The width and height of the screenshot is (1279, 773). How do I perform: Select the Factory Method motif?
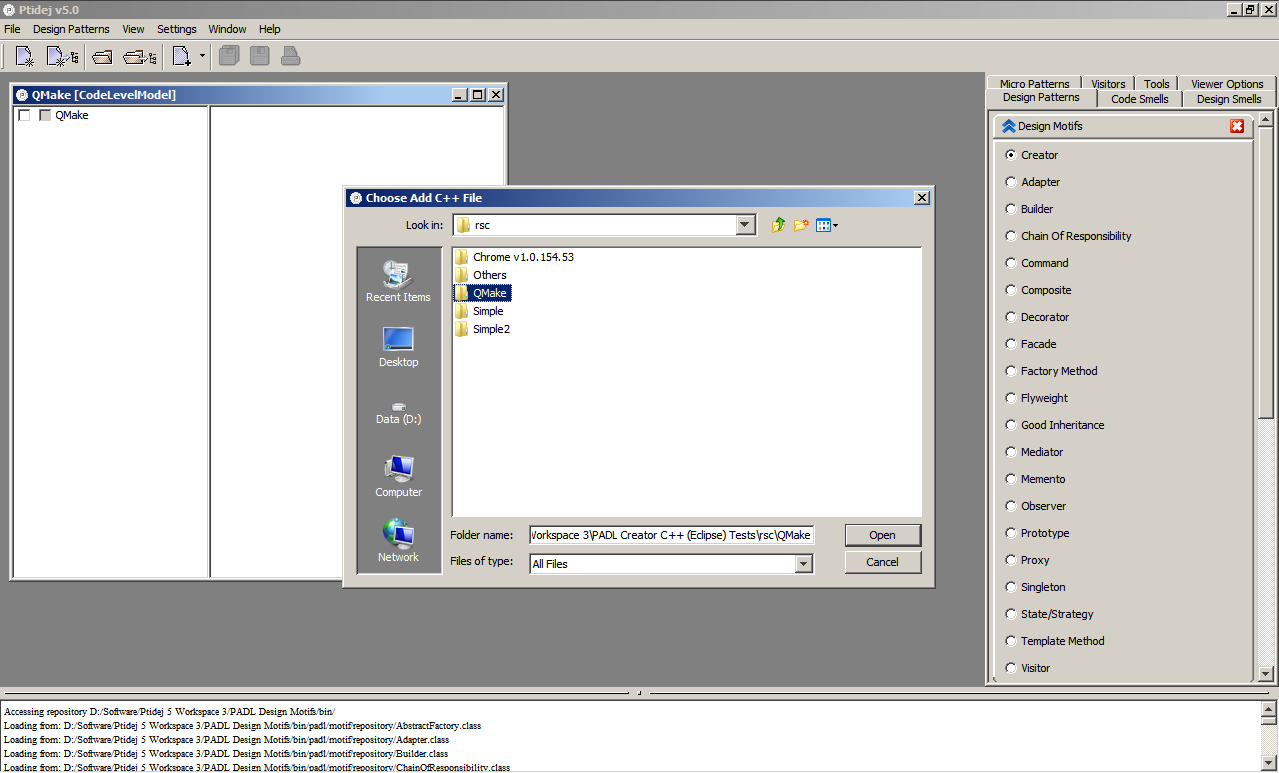[x=1010, y=371]
